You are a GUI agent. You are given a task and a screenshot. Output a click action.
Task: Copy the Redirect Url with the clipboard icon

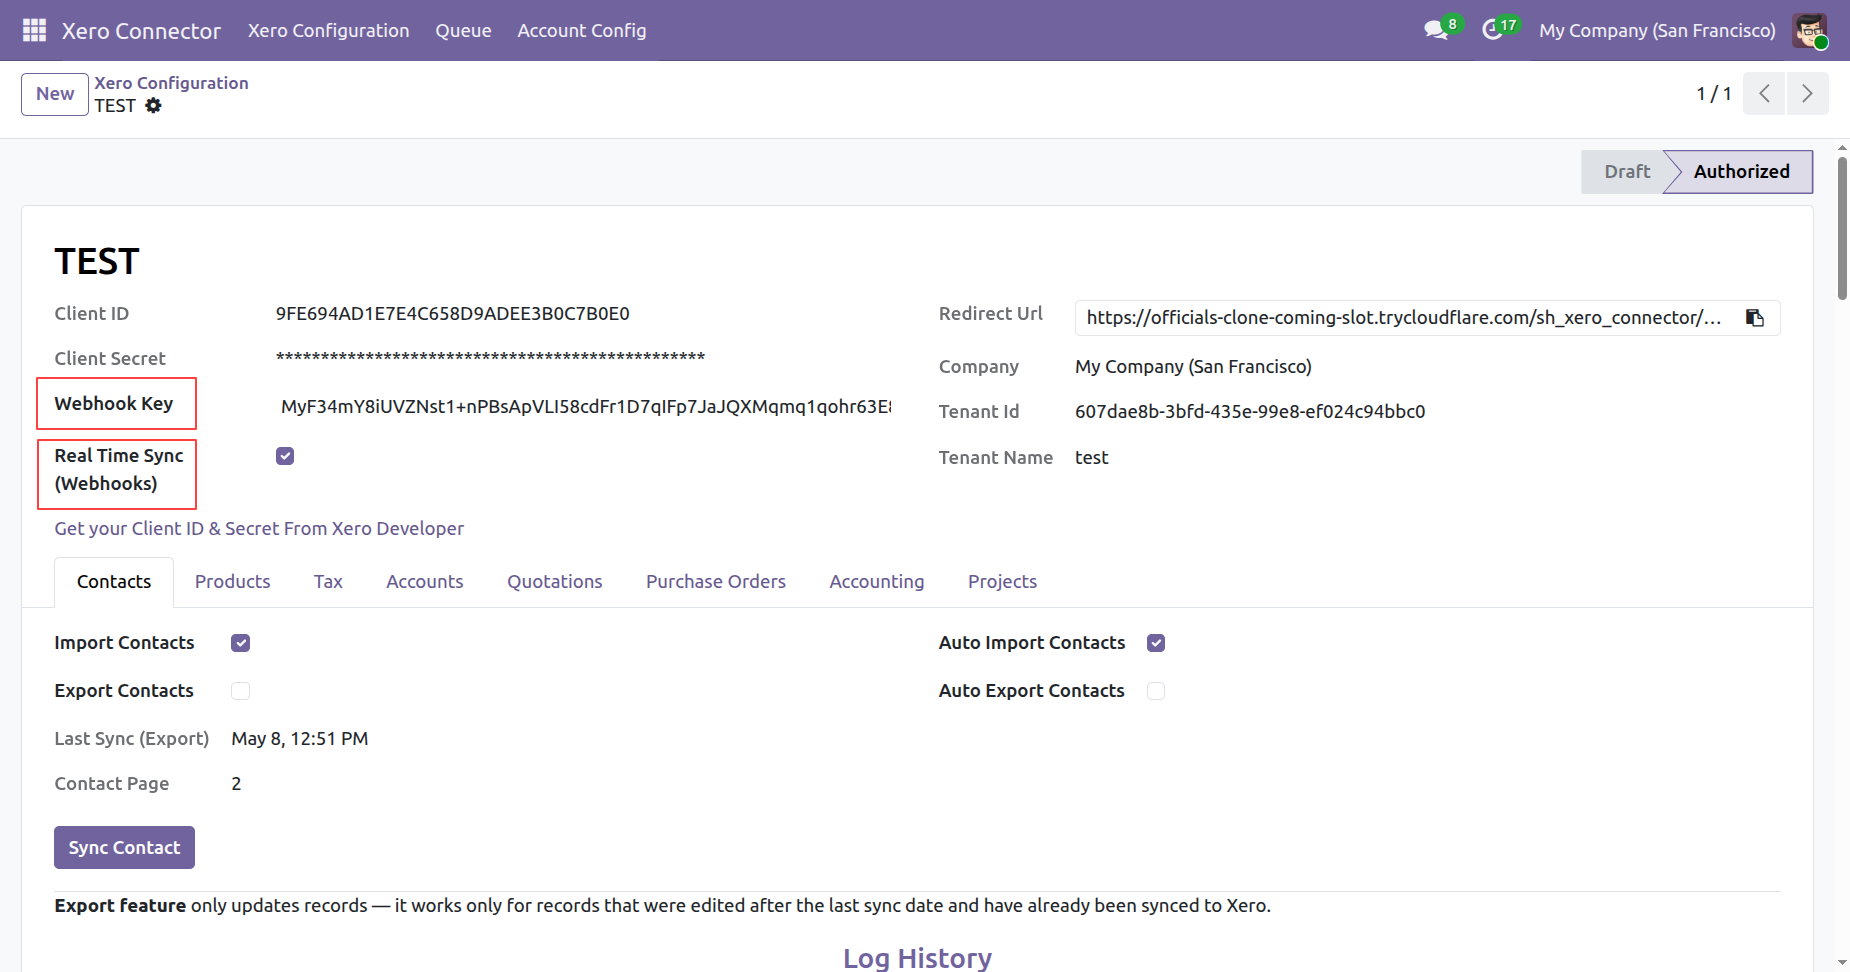1754,318
